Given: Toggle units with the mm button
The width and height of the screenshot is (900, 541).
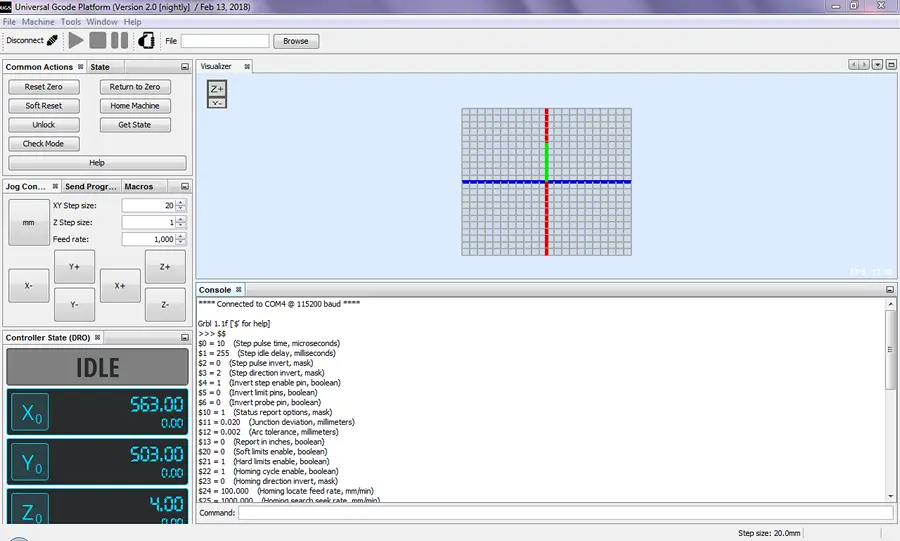Looking at the screenshot, I should click(x=29, y=223).
